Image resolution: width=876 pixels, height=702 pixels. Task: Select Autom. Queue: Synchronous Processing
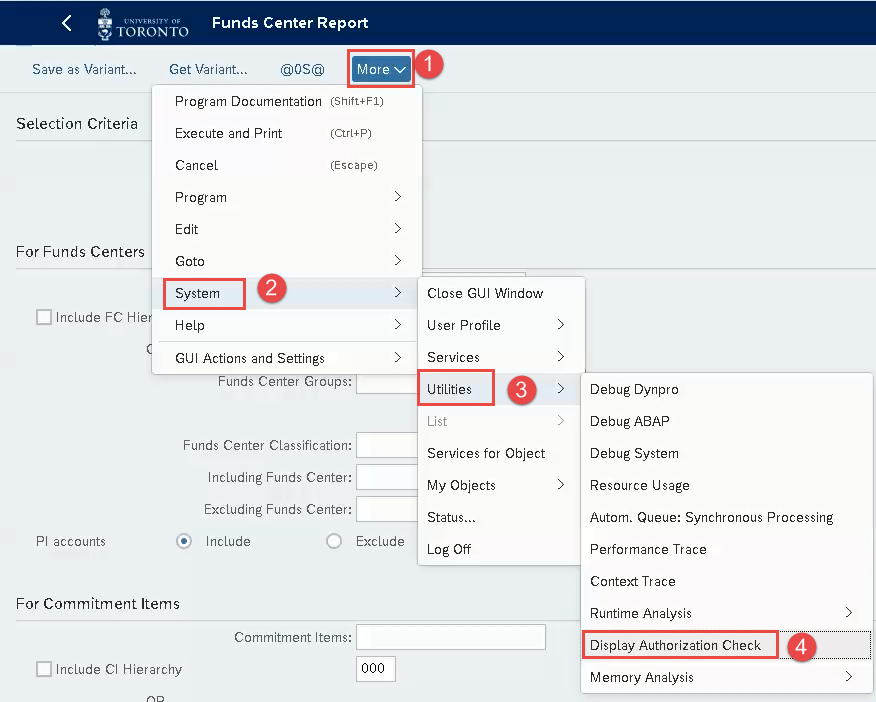pos(726,517)
